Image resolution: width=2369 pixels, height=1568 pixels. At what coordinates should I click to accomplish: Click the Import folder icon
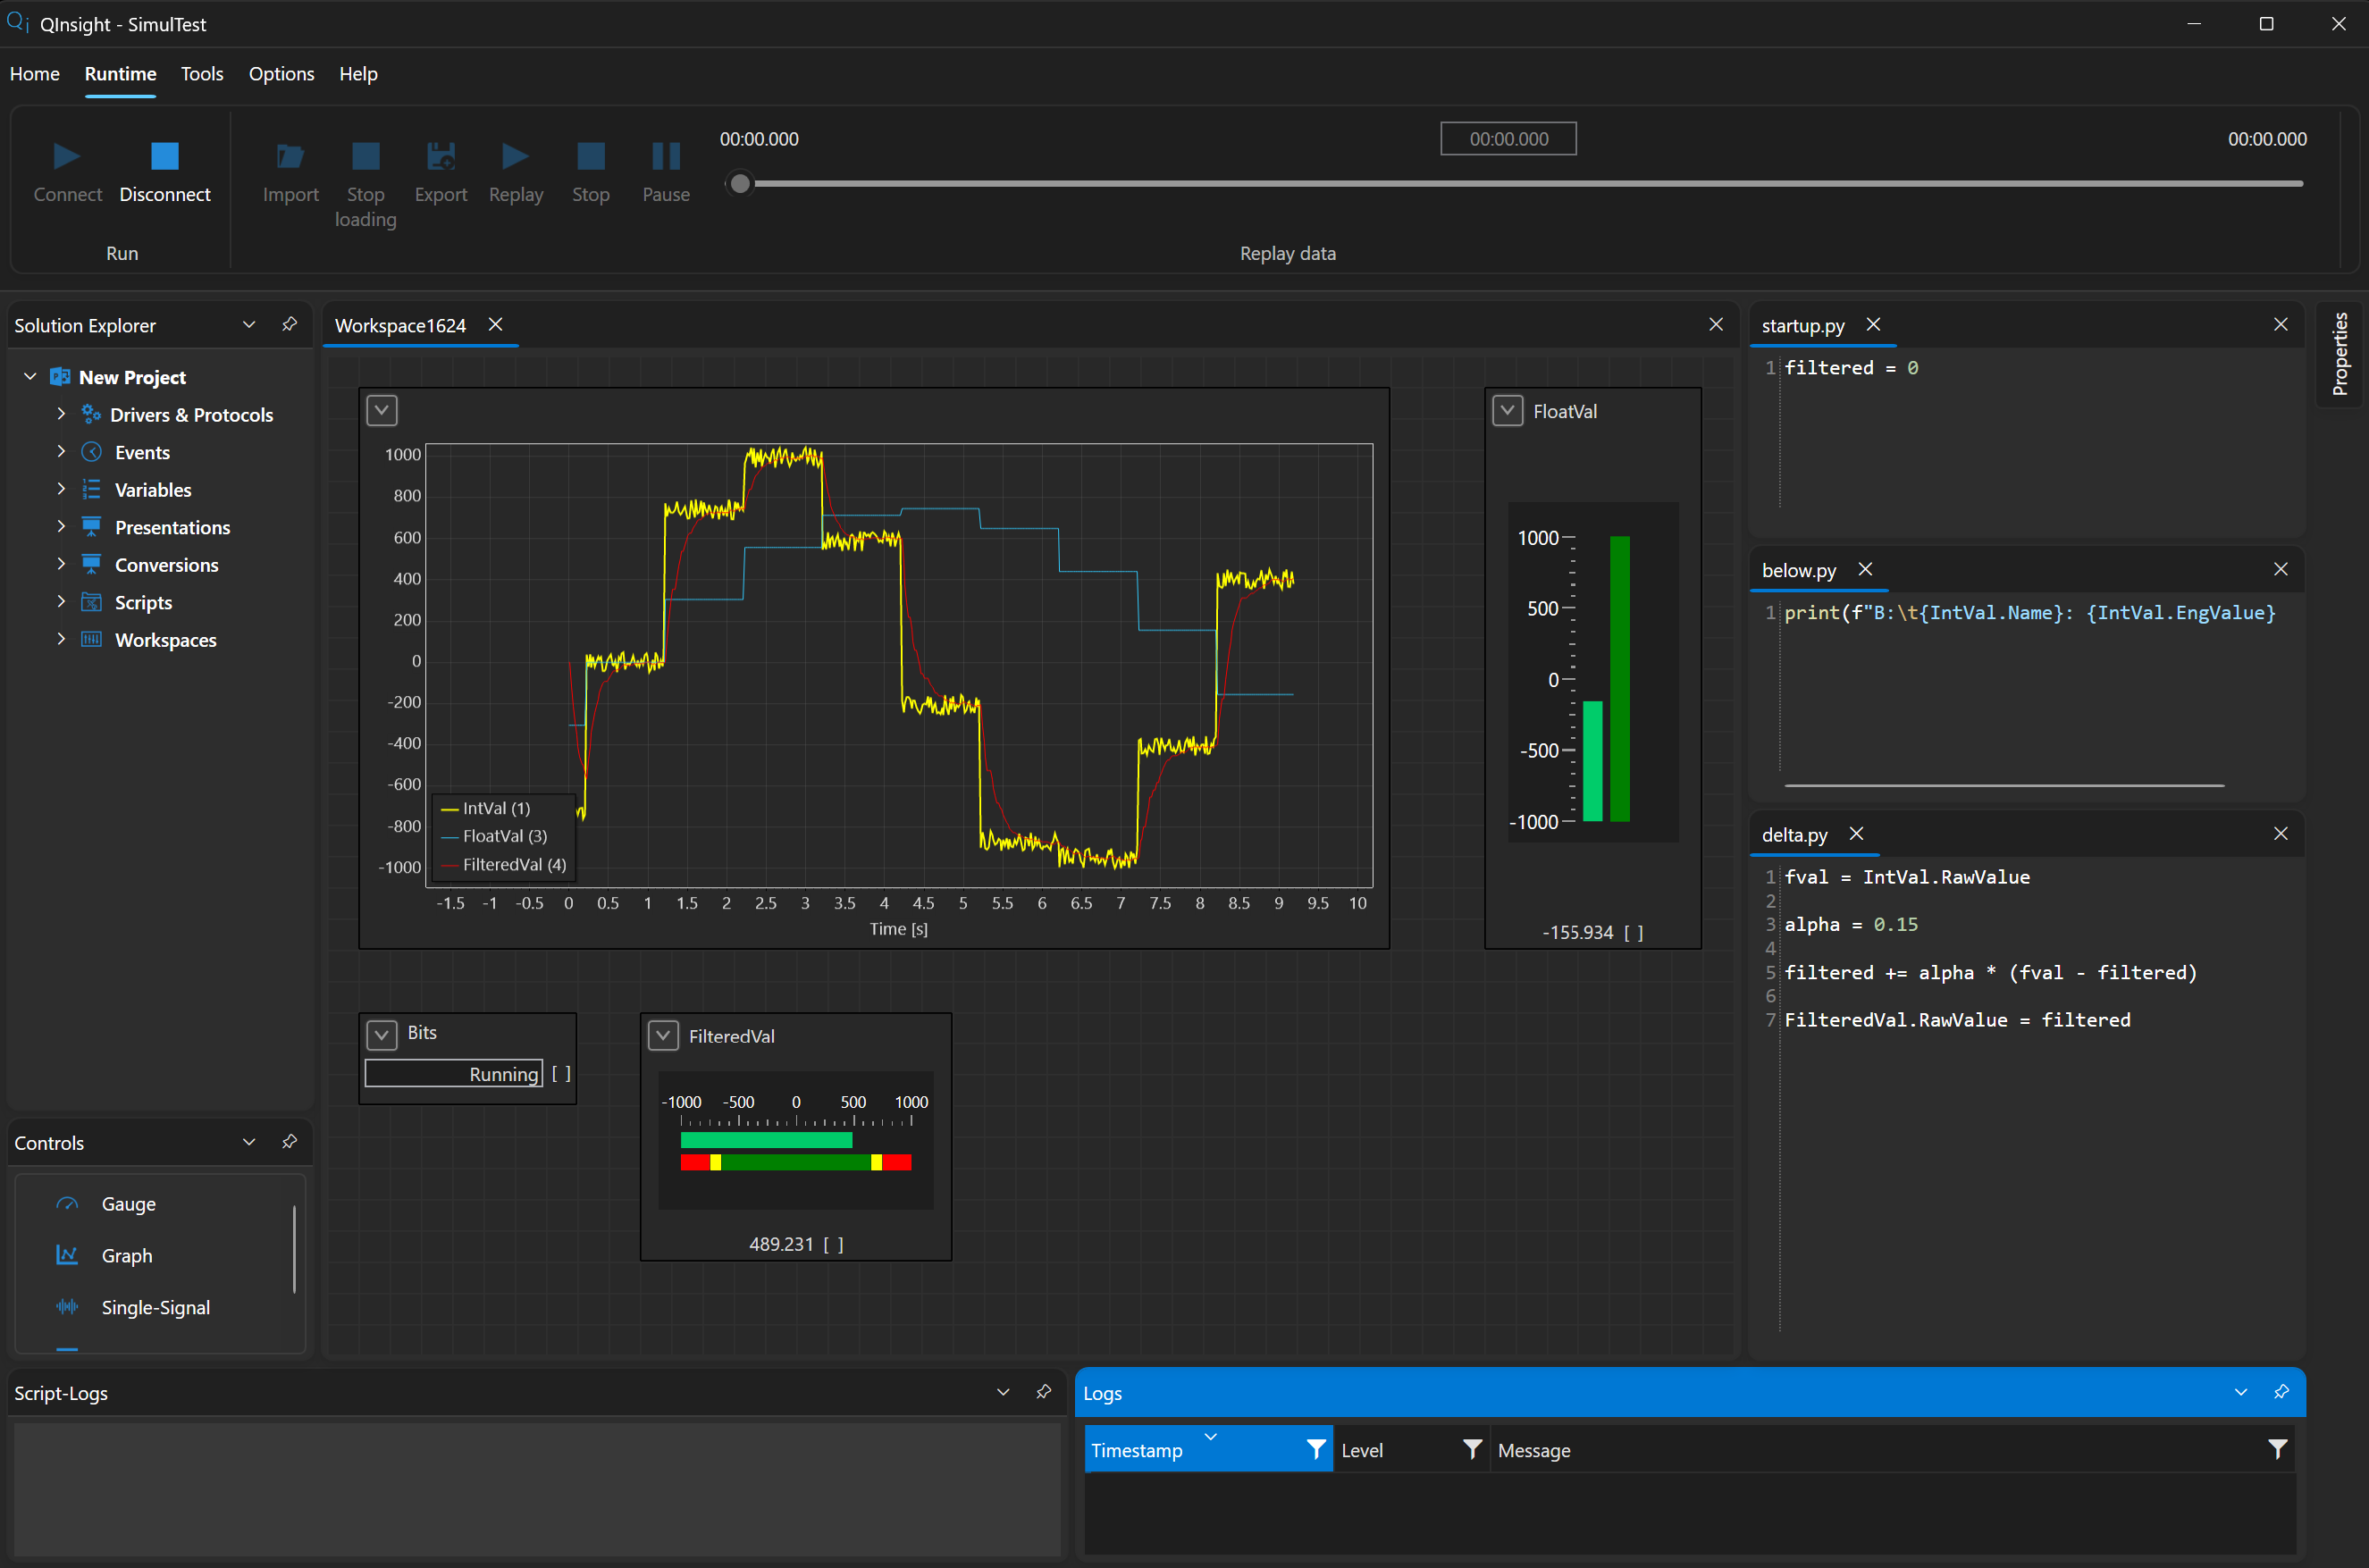[x=290, y=156]
